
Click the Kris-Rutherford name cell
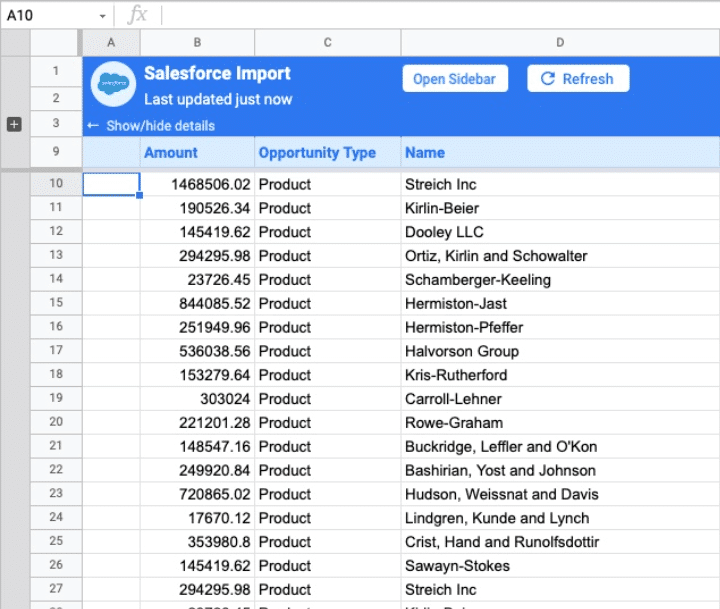pos(560,375)
